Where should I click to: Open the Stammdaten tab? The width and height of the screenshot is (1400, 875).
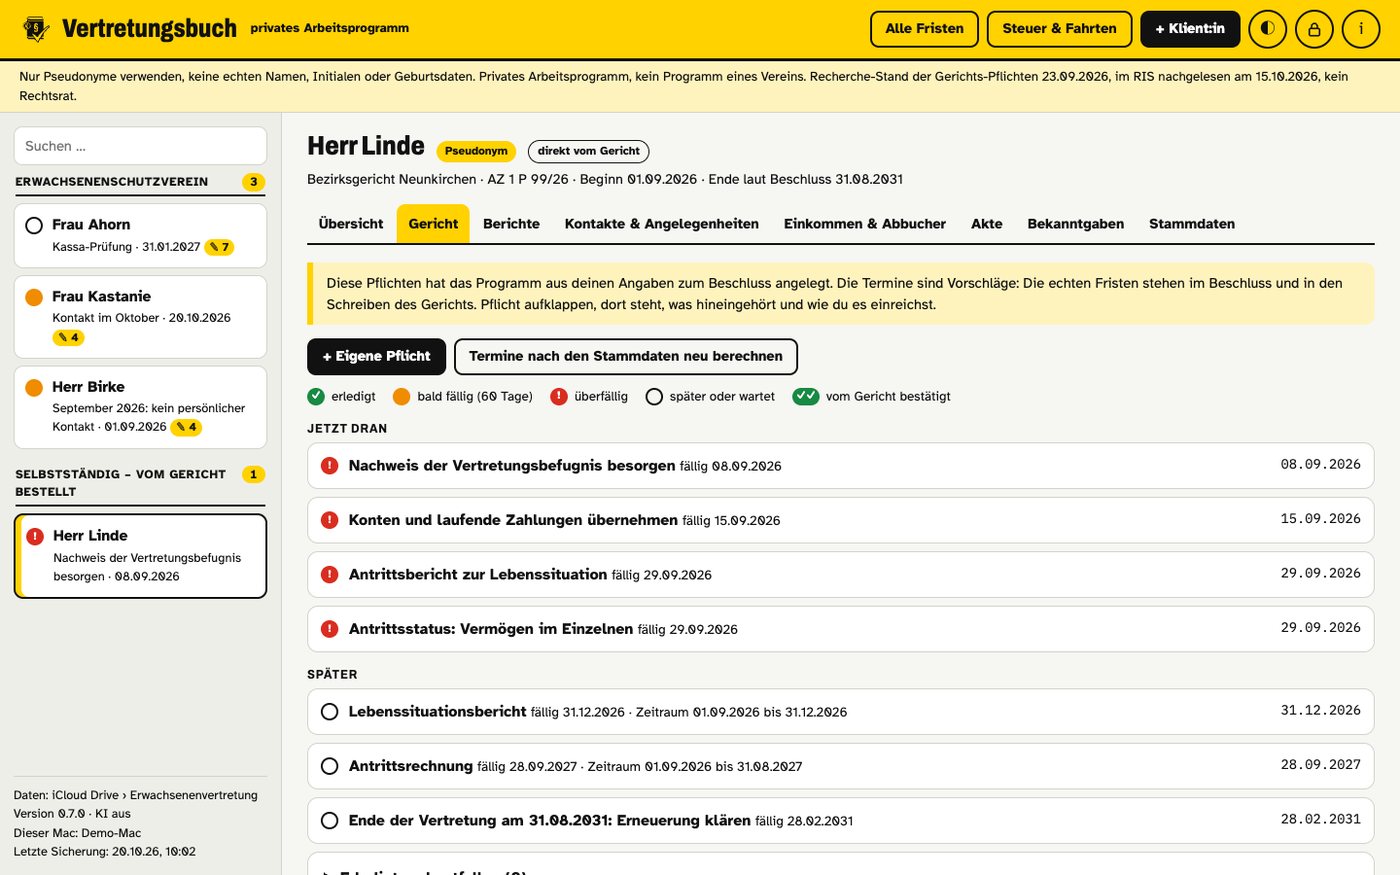[1192, 224]
